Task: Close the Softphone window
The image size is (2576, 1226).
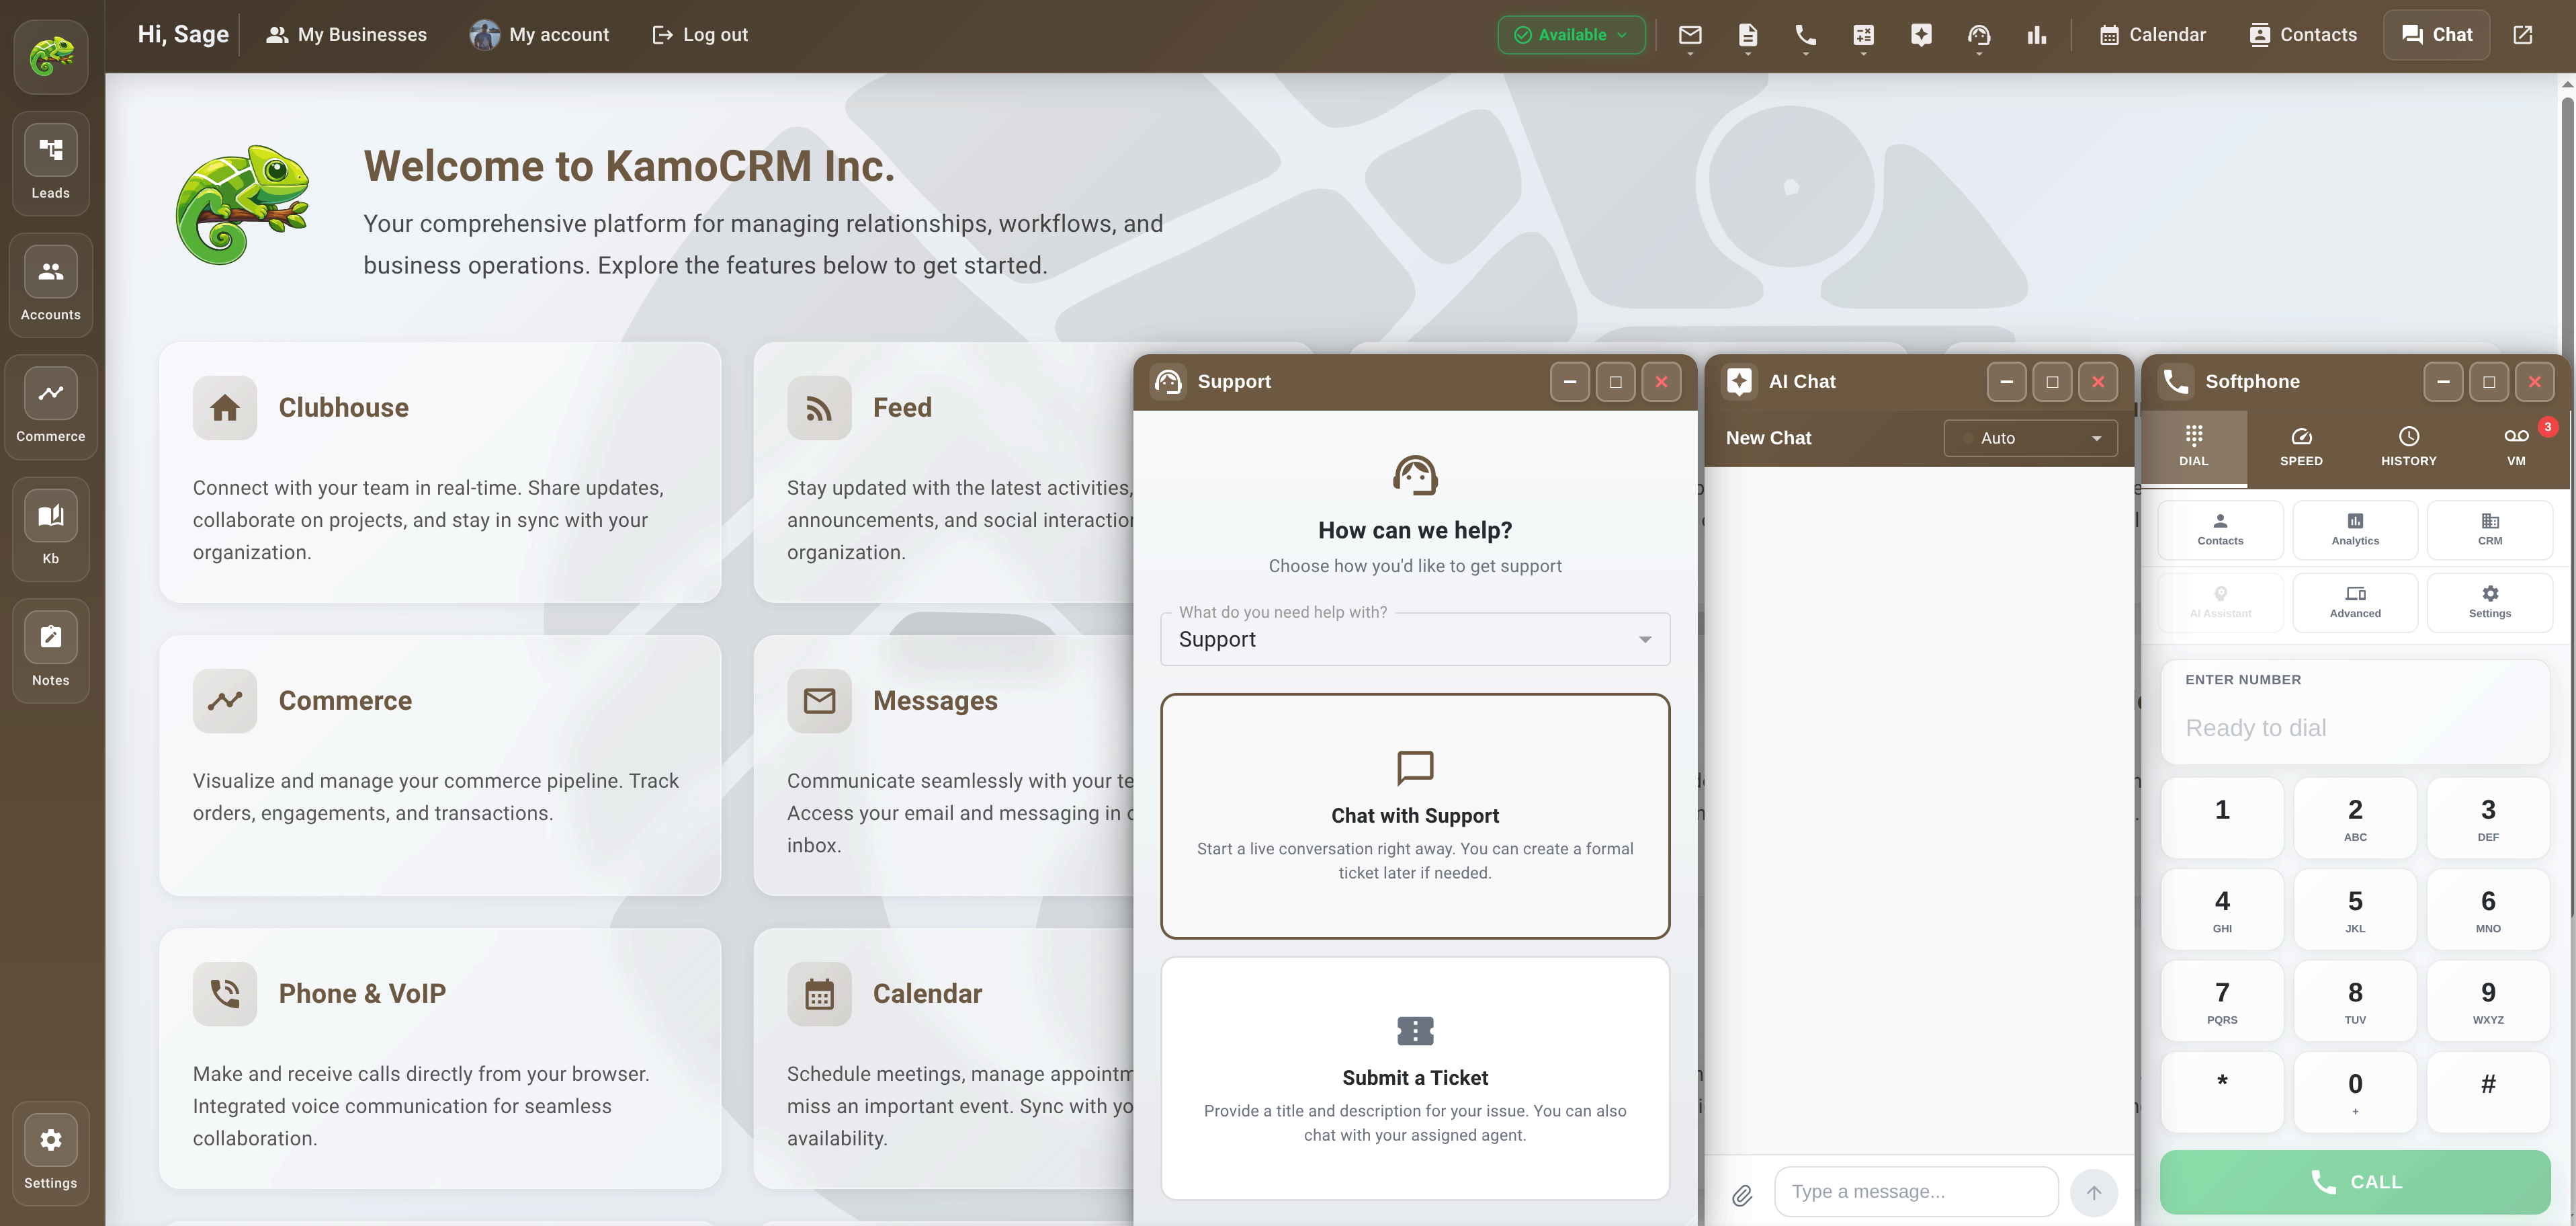Action: 2534,382
